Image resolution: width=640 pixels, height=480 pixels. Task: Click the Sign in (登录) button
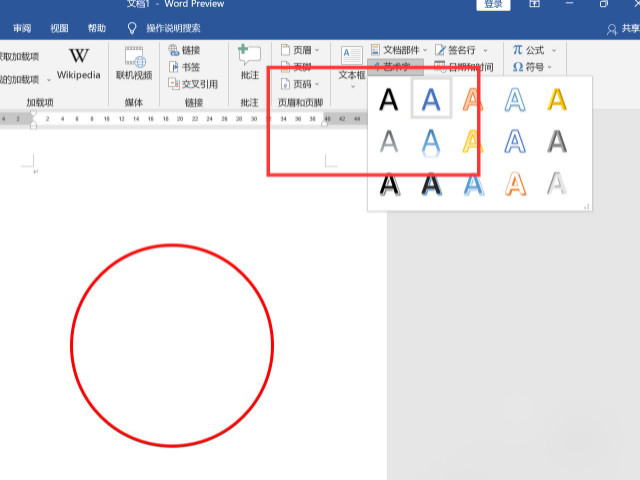(x=493, y=4)
